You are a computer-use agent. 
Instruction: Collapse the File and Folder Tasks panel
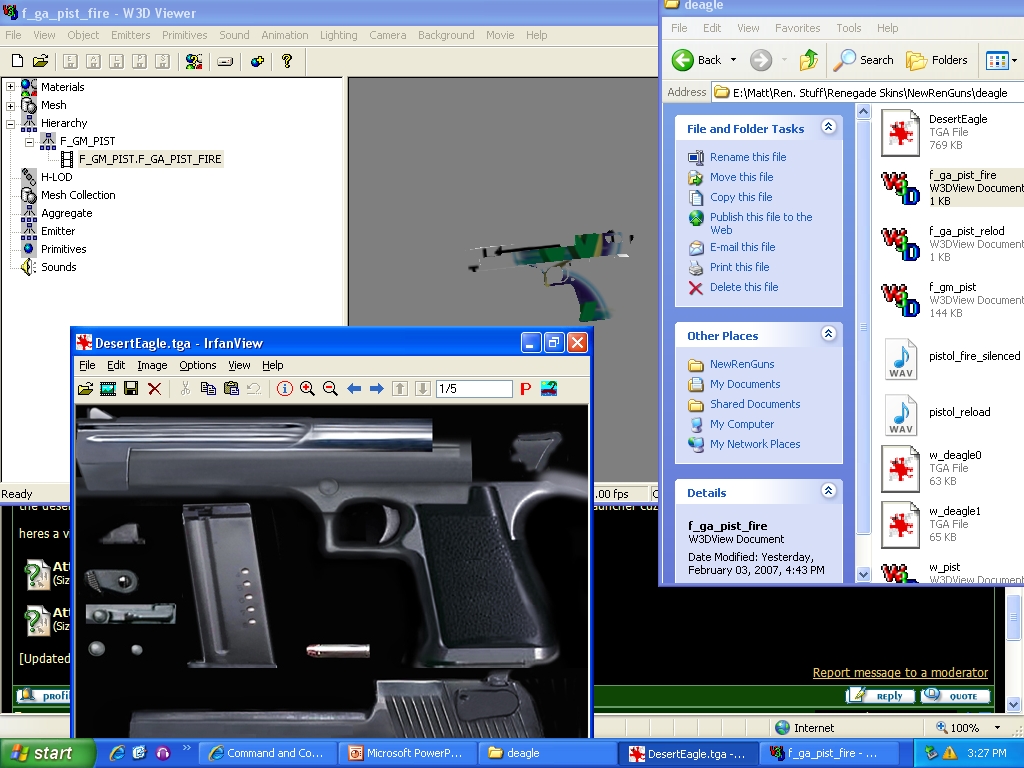[x=827, y=128]
